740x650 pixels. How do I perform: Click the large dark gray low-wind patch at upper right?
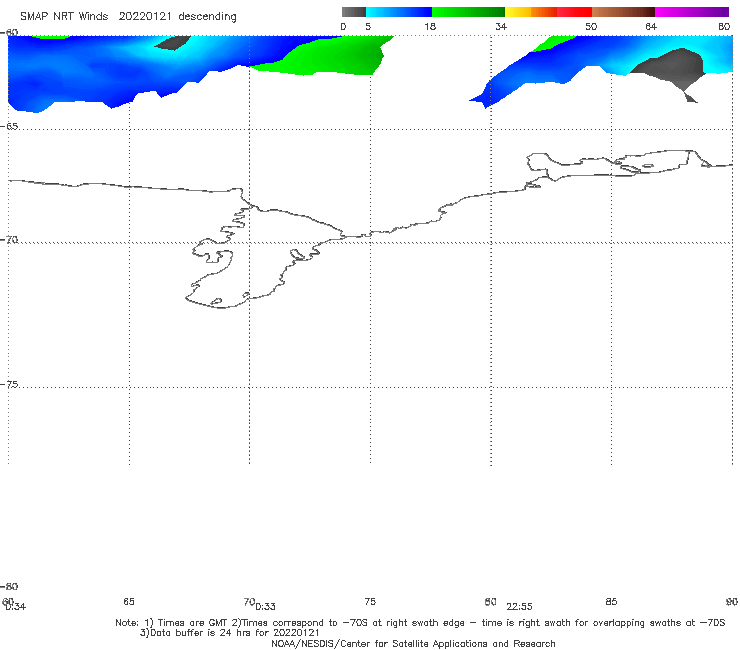coord(675,66)
